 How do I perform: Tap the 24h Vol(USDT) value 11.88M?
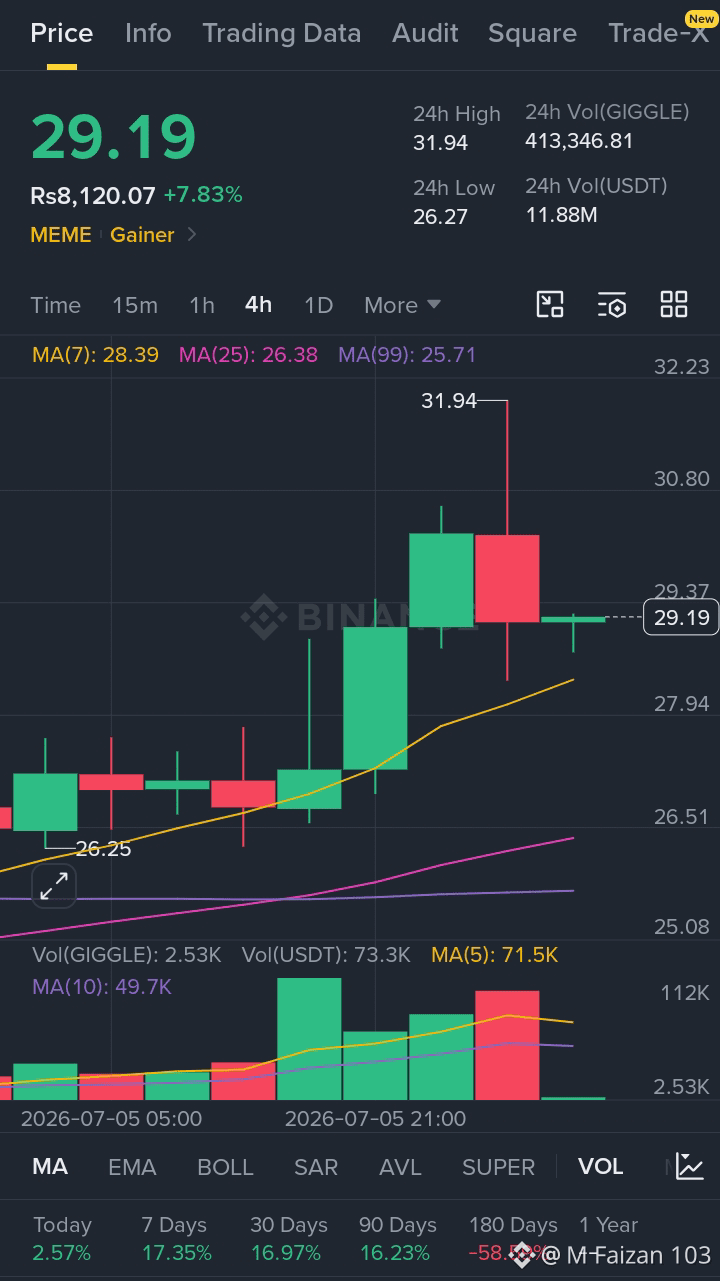click(x=561, y=214)
